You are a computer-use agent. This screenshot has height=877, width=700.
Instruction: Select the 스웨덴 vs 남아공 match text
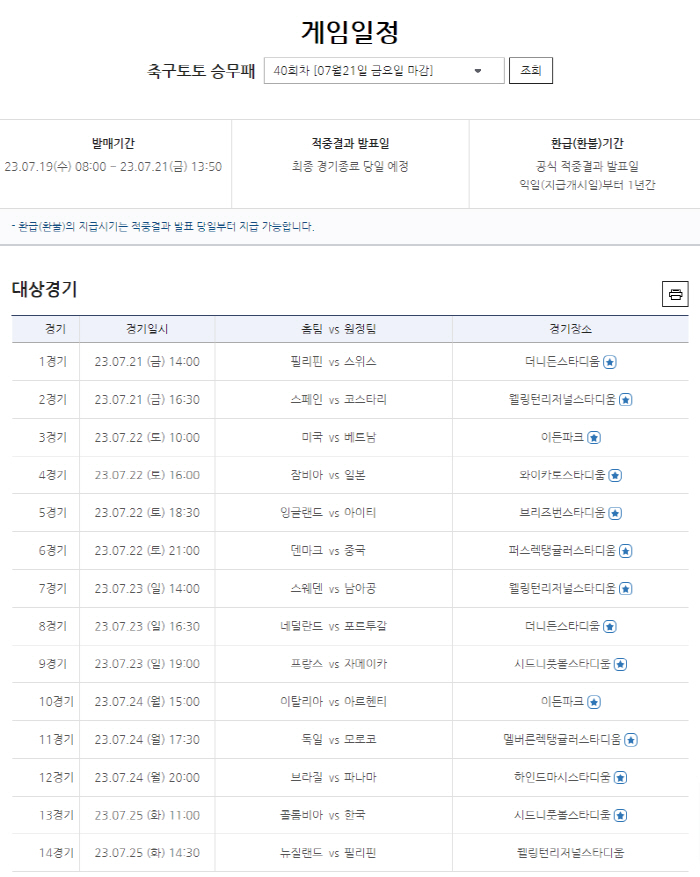pos(333,588)
